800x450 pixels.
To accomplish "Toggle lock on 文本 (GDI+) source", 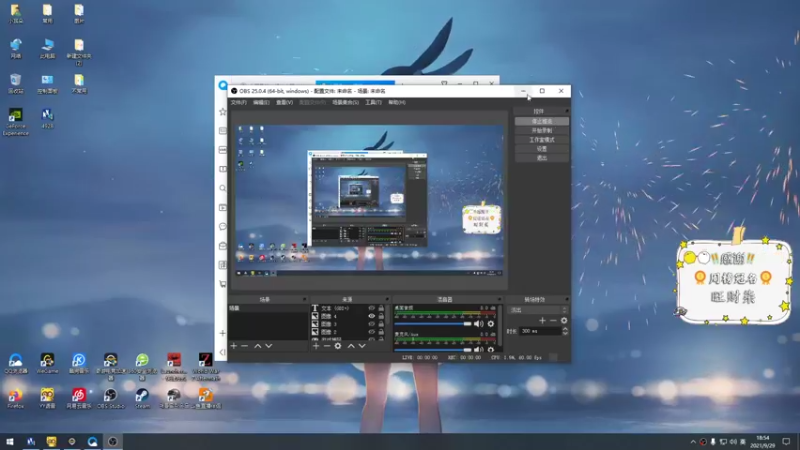I will click(x=381, y=308).
